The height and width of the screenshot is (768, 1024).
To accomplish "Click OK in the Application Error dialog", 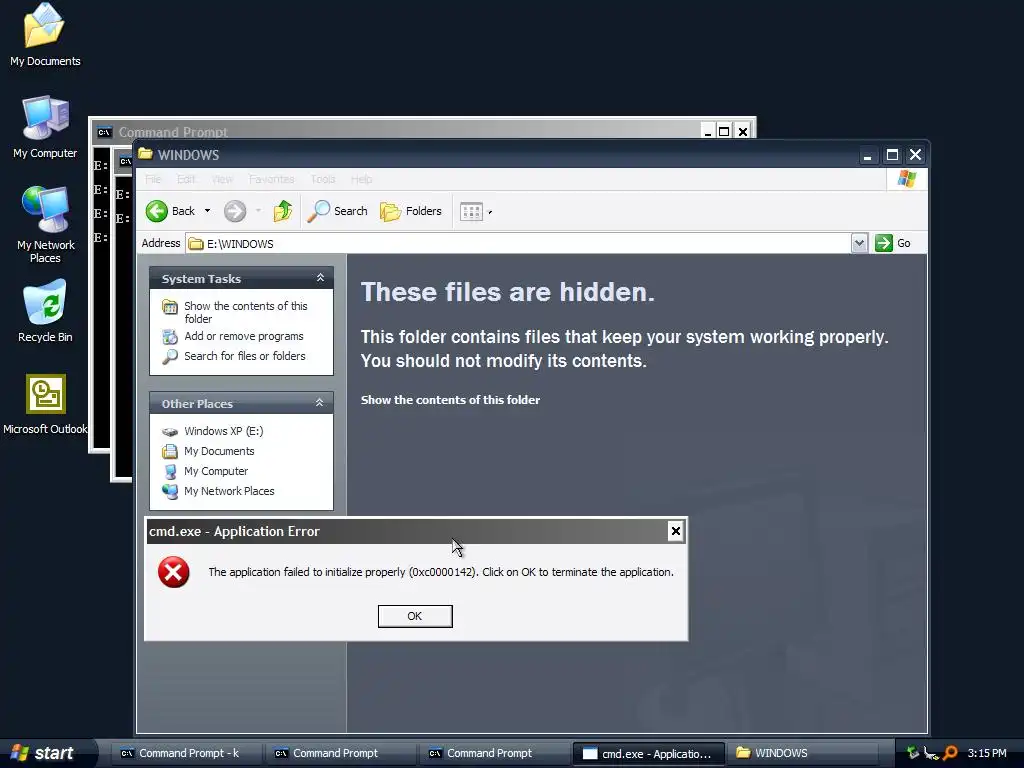I will (415, 616).
